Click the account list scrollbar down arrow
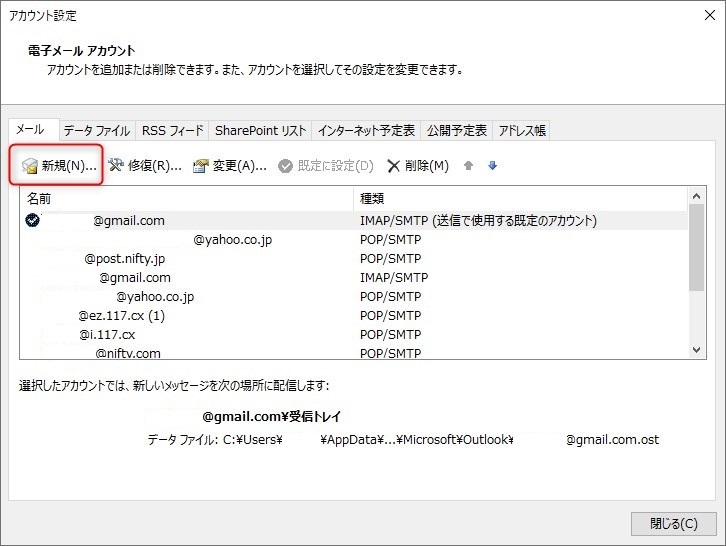 pyautogui.click(x=697, y=350)
